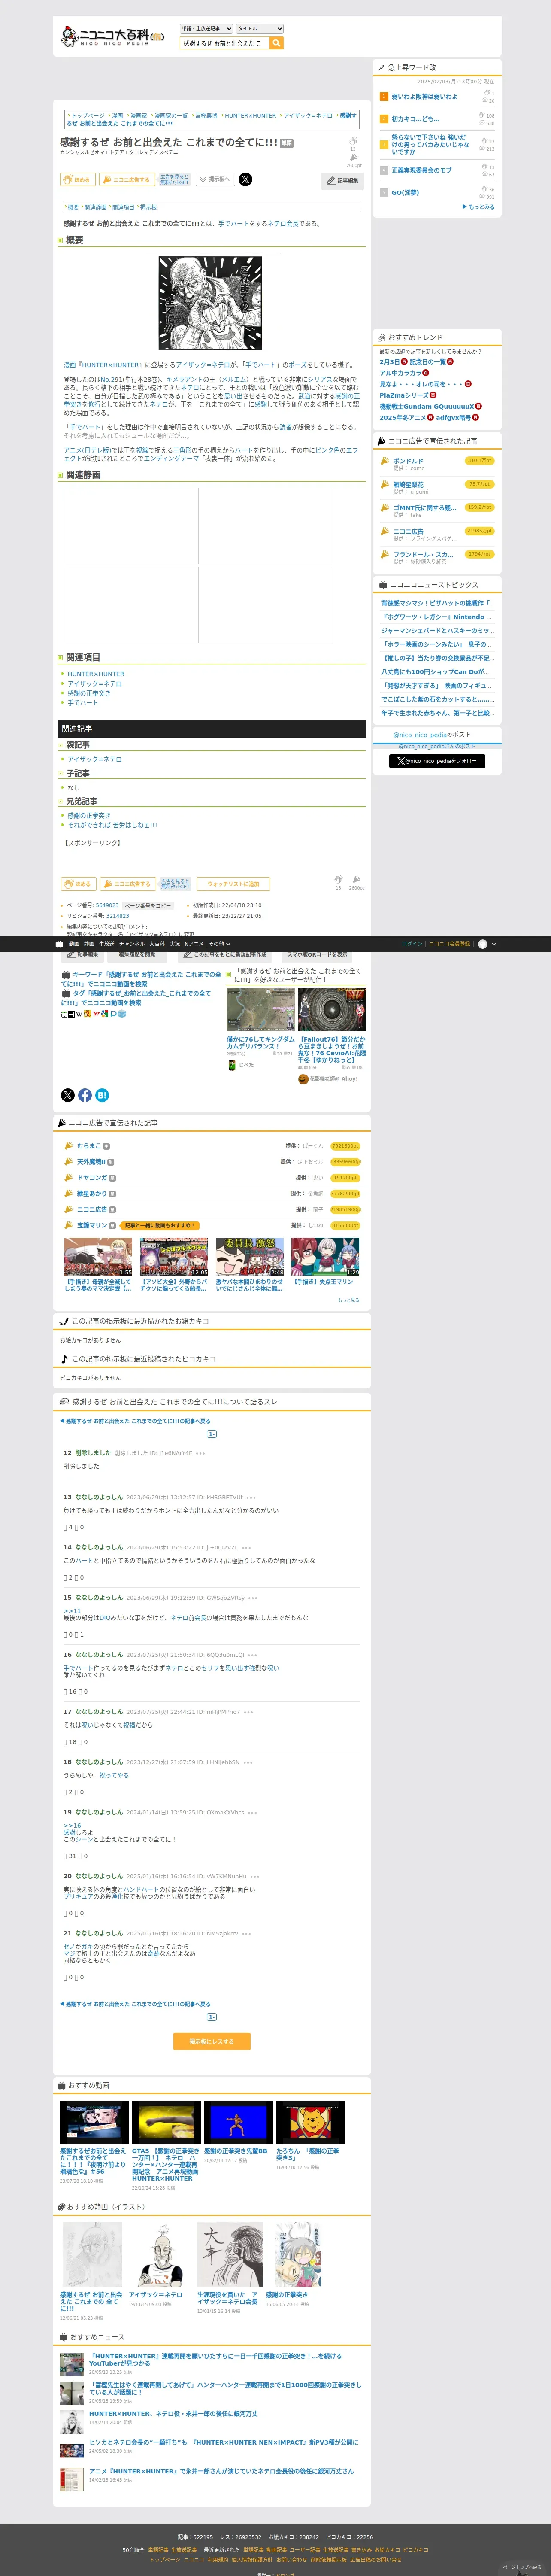The width and height of the screenshot is (551, 2576).
Task: Click the 記事編集 pencil button
Action: (343, 181)
